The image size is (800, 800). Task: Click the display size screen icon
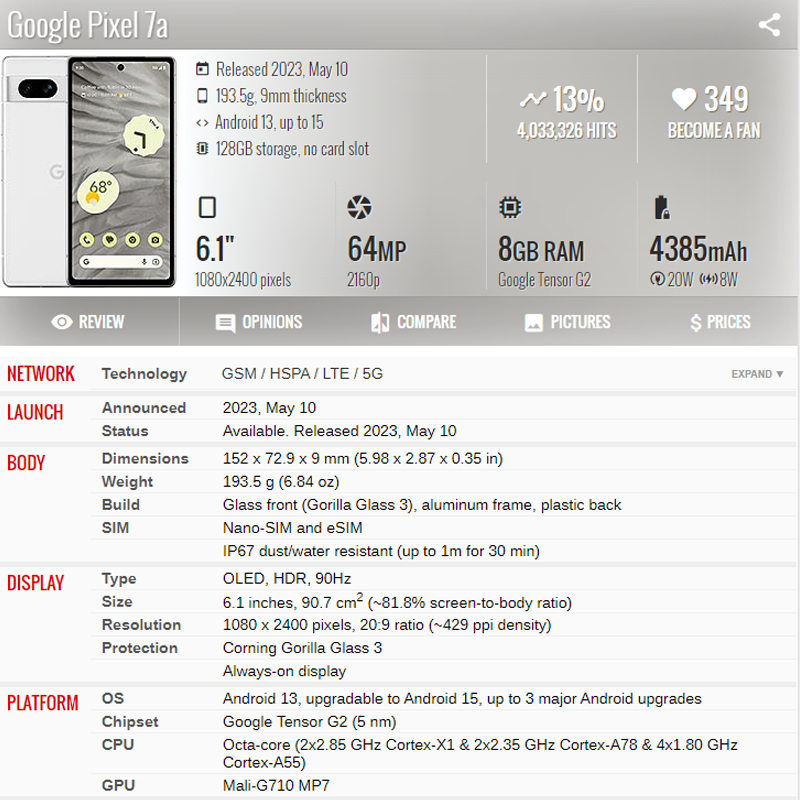(x=207, y=208)
